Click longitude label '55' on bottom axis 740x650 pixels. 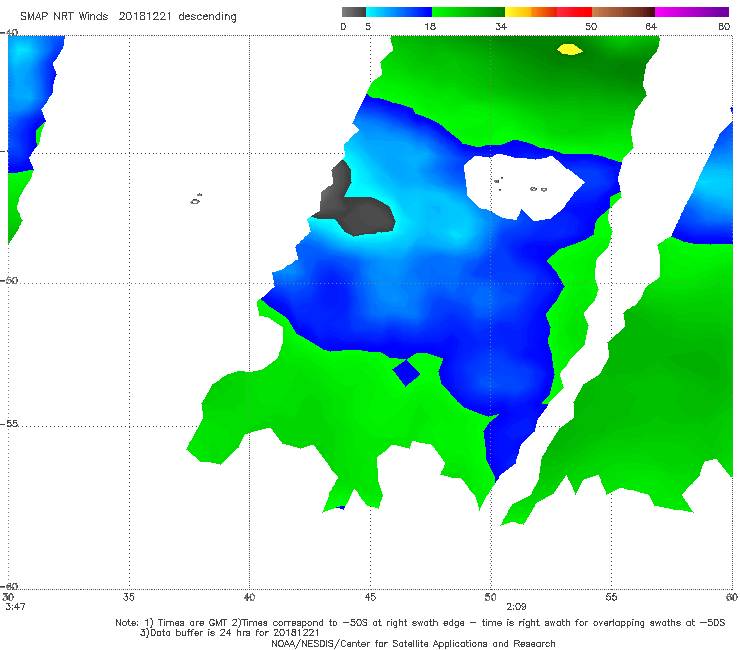tap(611, 597)
